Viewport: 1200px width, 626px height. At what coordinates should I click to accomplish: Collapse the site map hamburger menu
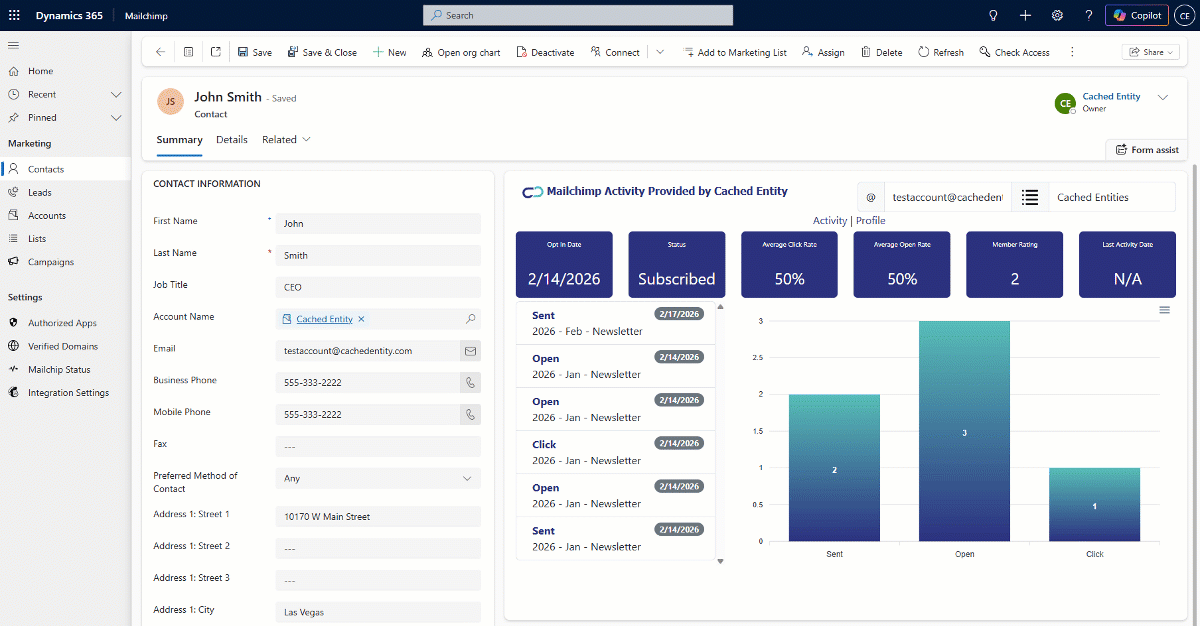[14, 45]
